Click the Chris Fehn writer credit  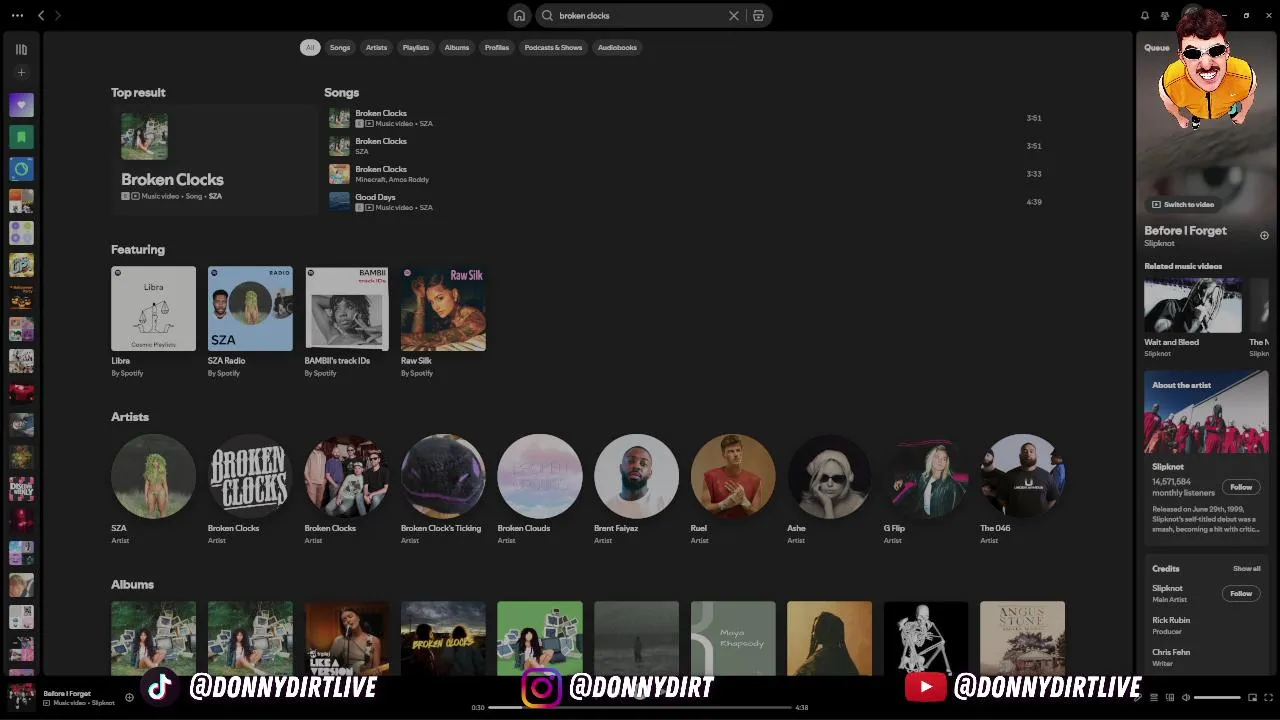point(1171,652)
